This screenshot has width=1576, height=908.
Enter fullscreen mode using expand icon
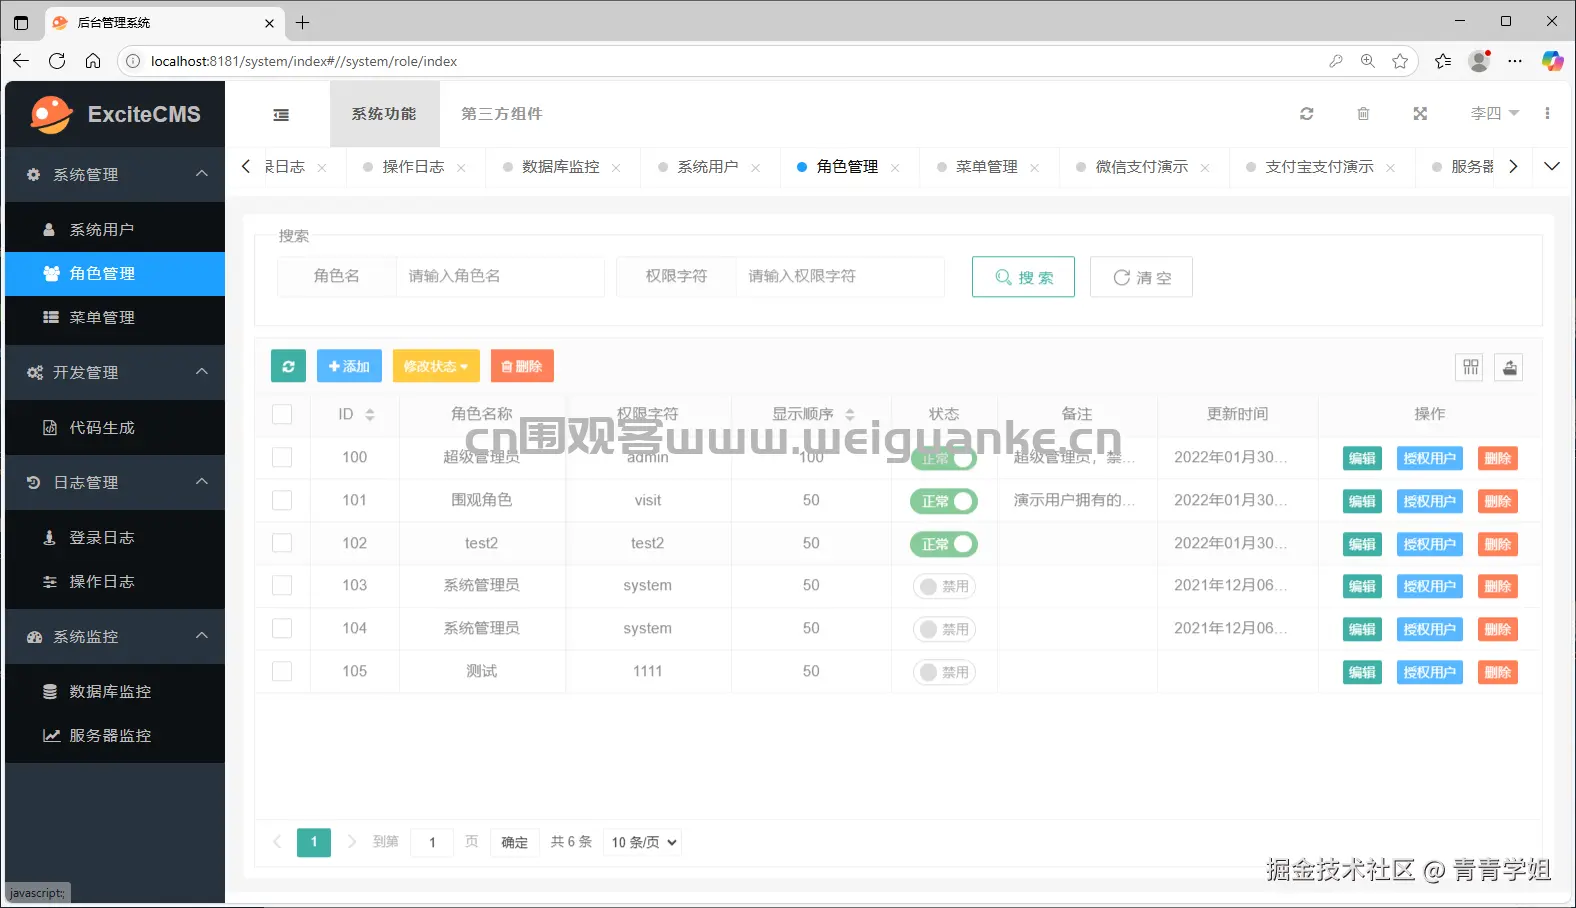(1420, 114)
